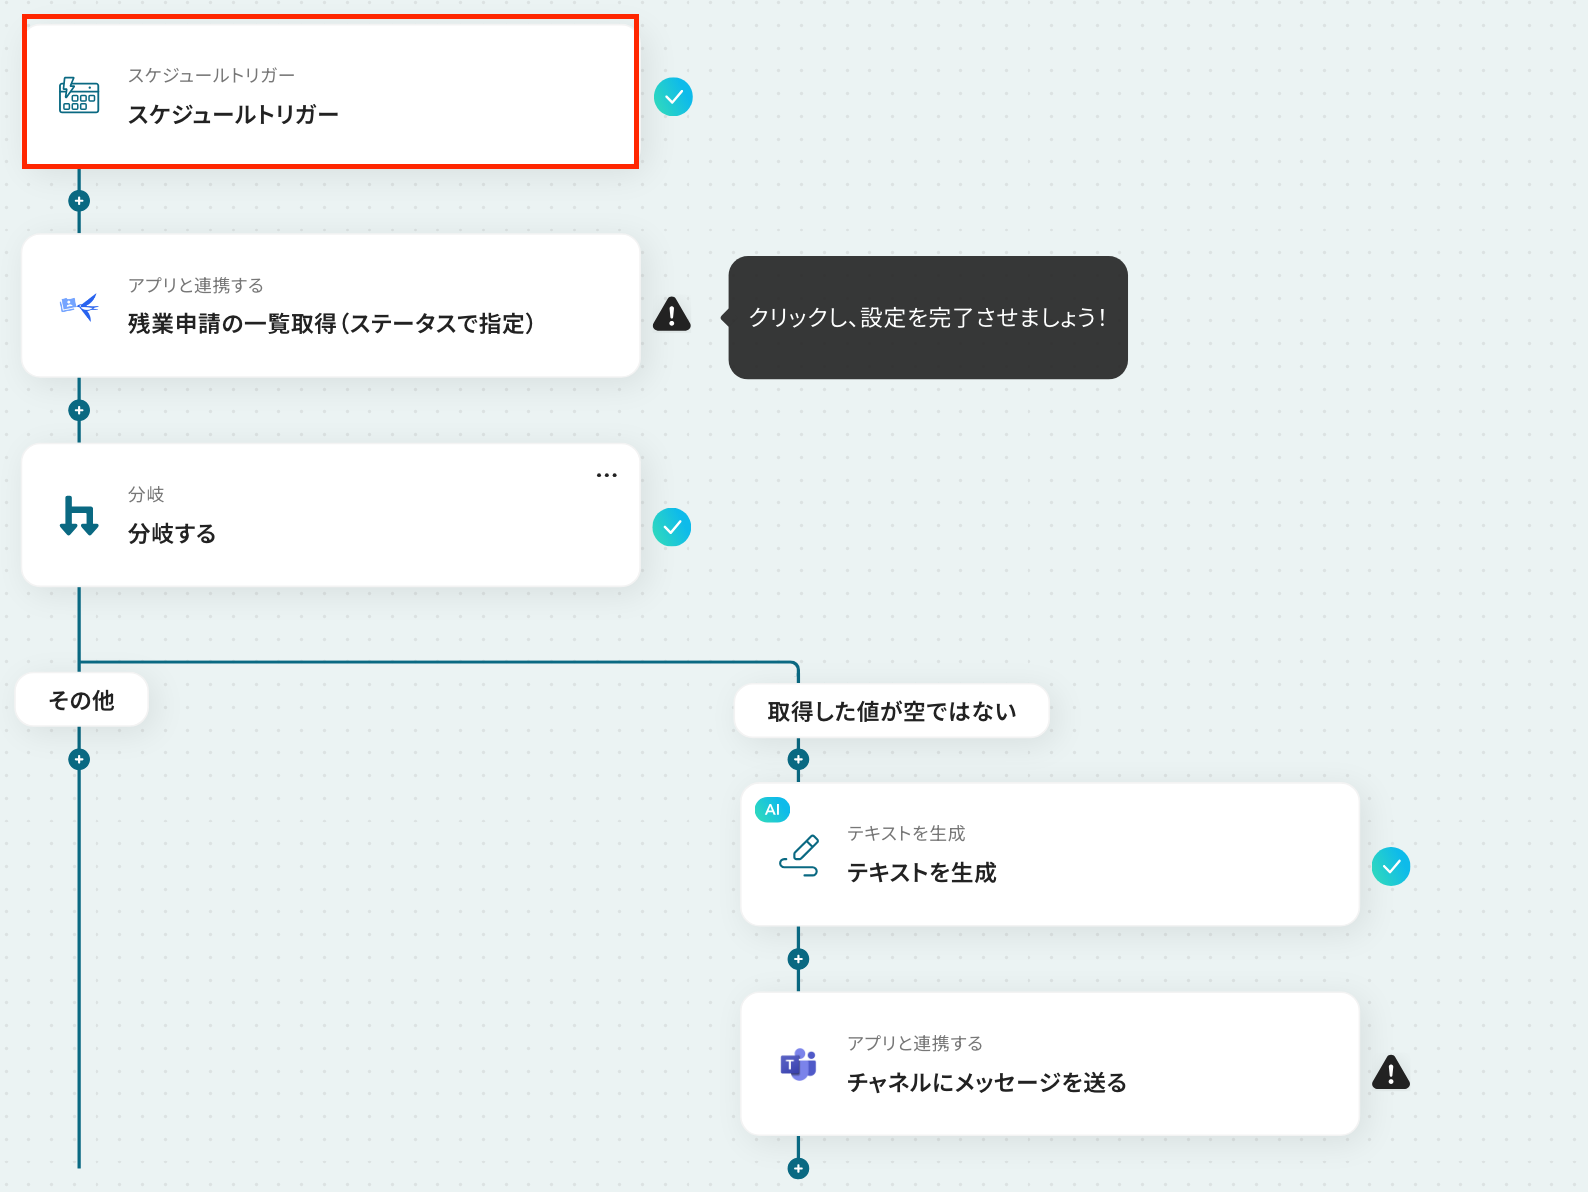Click the app icon on 残業申請の一覧取得 card
1588x1192 pixels.
coord(79,305)
